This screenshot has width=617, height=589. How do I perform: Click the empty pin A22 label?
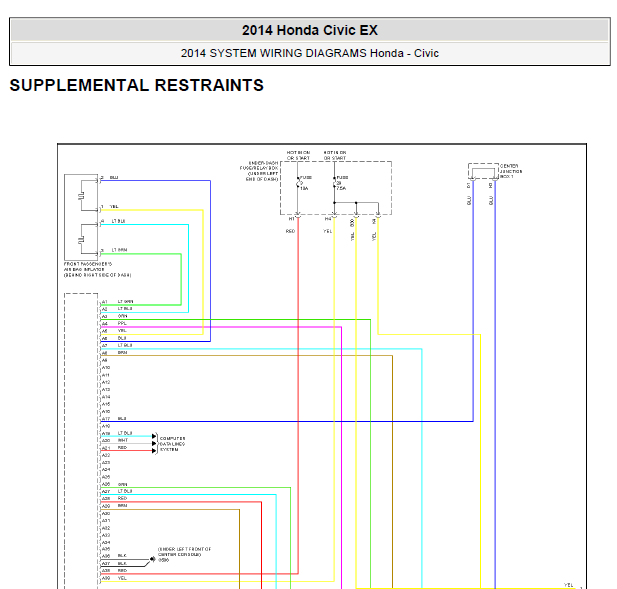106,455
